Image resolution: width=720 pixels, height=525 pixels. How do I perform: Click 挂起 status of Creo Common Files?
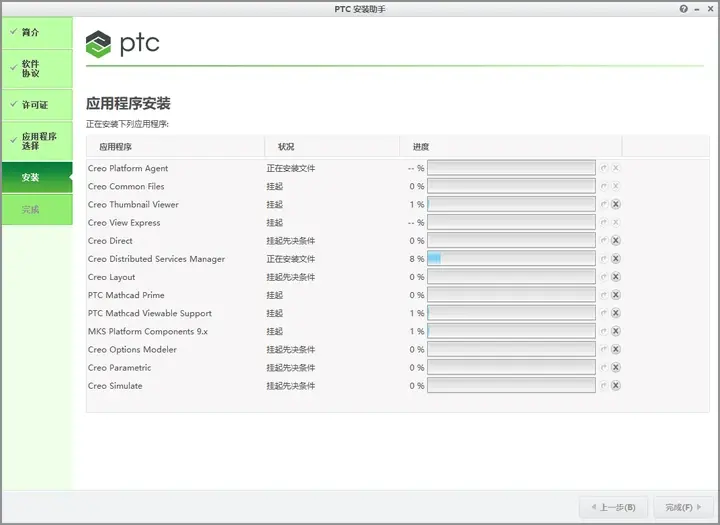point(275,186)
